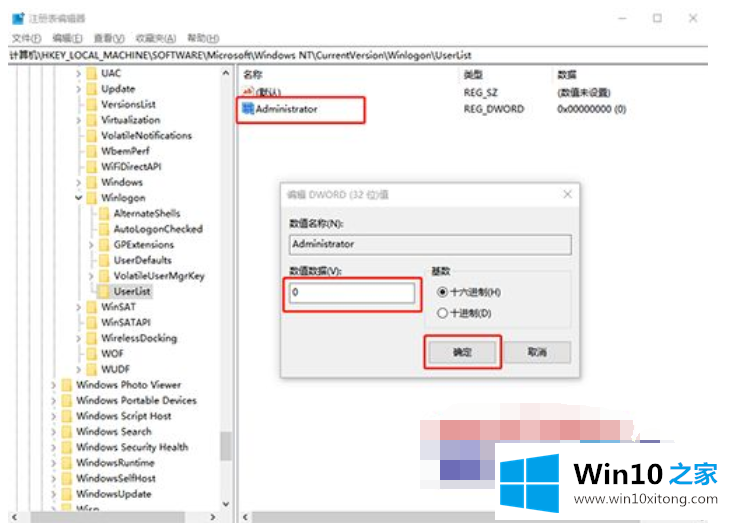Expand the UAC tree node

tap(79, 74)
